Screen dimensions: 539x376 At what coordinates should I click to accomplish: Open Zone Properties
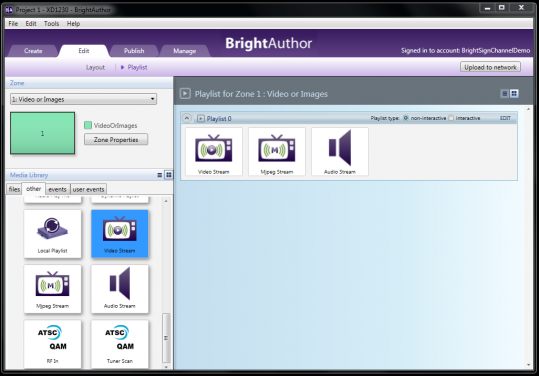click(116, 140)
